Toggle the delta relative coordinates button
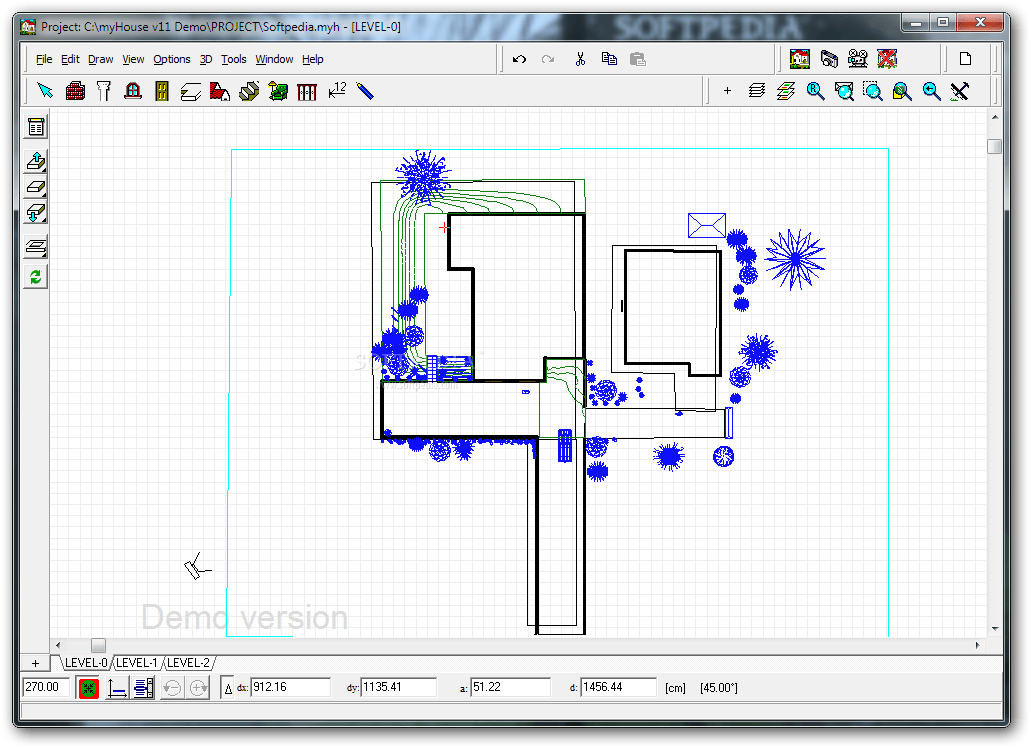The image size is (1031, 748). (x=228, y=688)
